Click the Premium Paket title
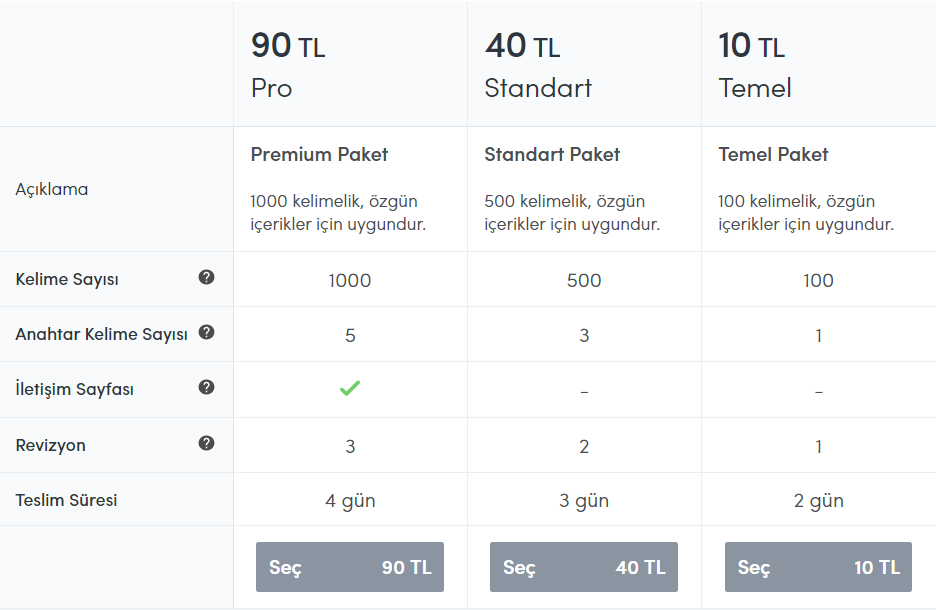The image size is (936, 610). coord(319,155)
